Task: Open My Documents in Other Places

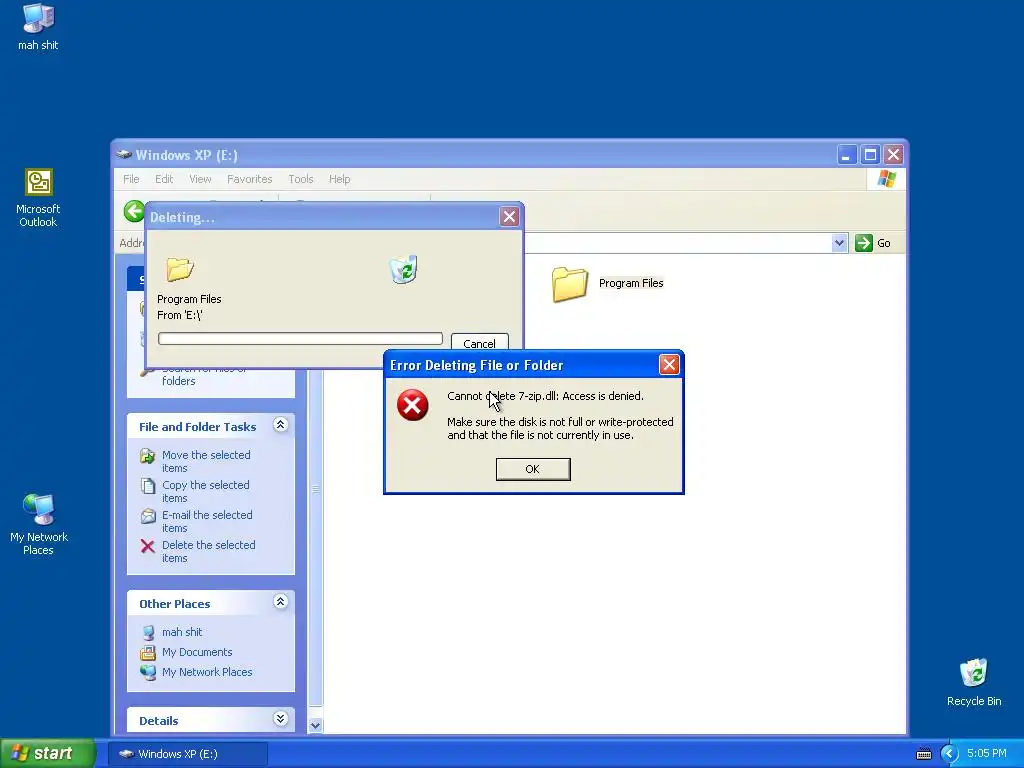Action: (197, 652)
